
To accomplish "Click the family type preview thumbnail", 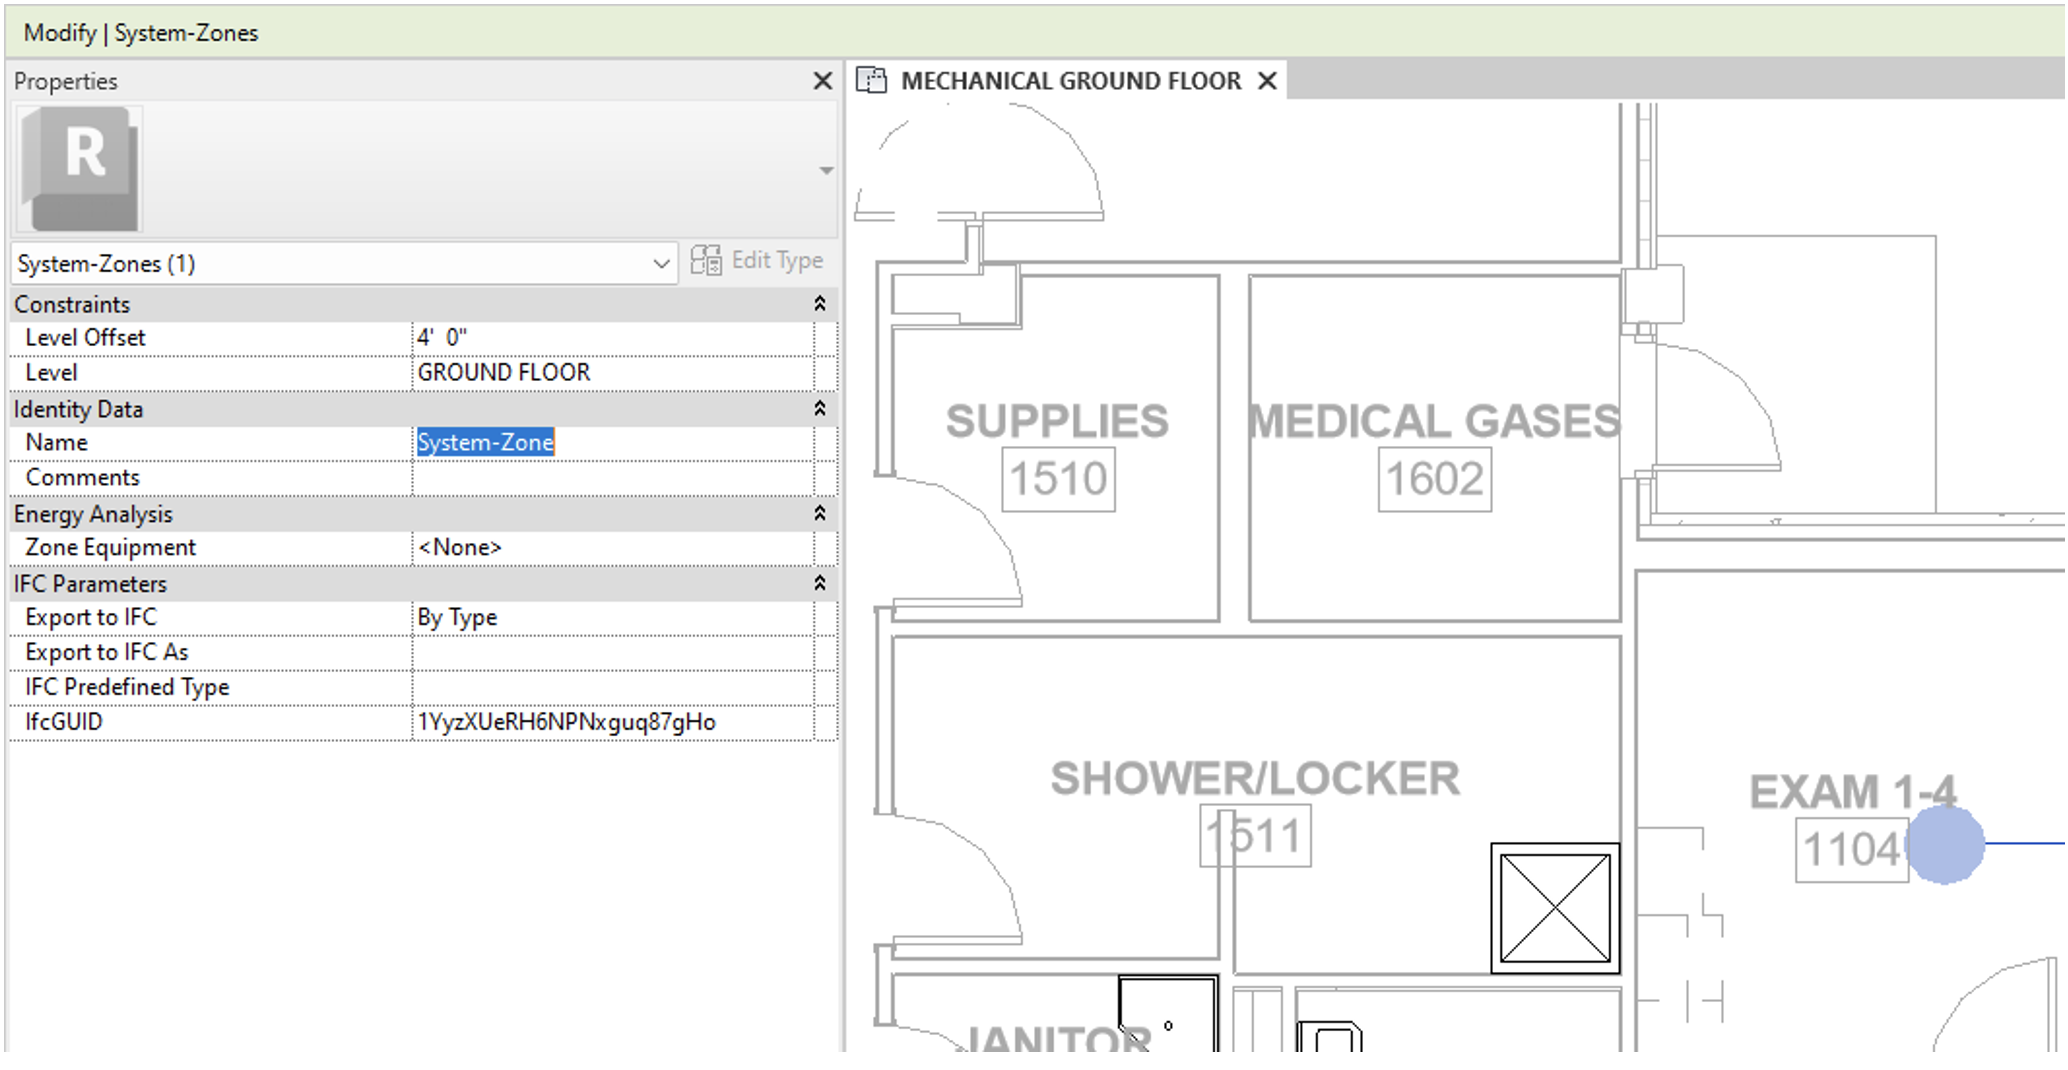I will tap(78, 168).
